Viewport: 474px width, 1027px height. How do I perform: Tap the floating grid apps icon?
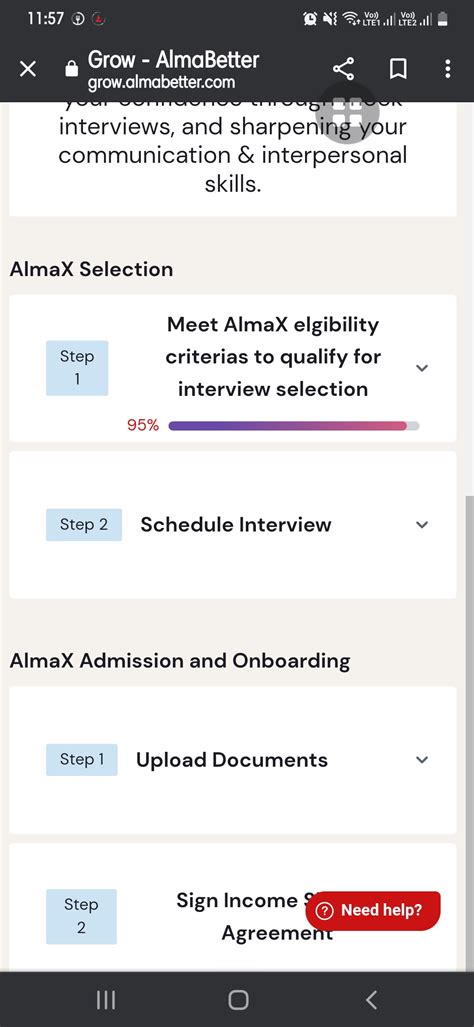[x=347, y=113]
